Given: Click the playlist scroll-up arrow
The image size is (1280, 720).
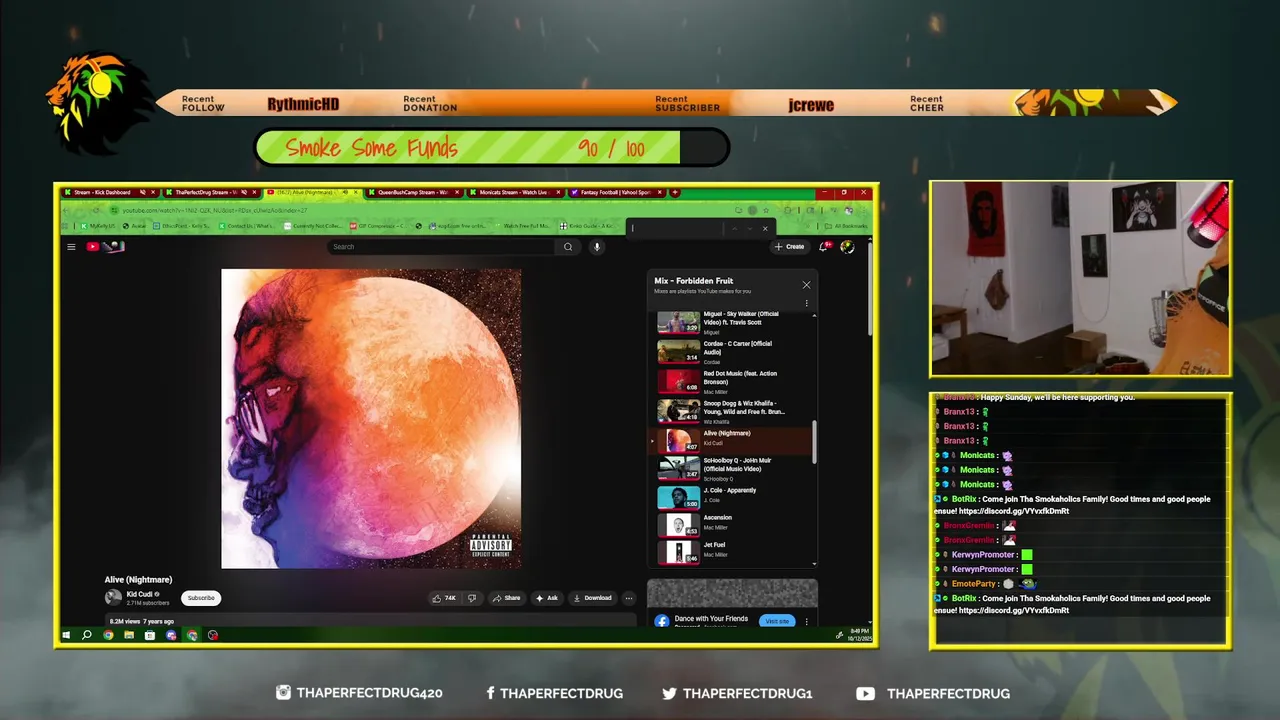Looking at the screenshot, I should [x=814, y=315].
